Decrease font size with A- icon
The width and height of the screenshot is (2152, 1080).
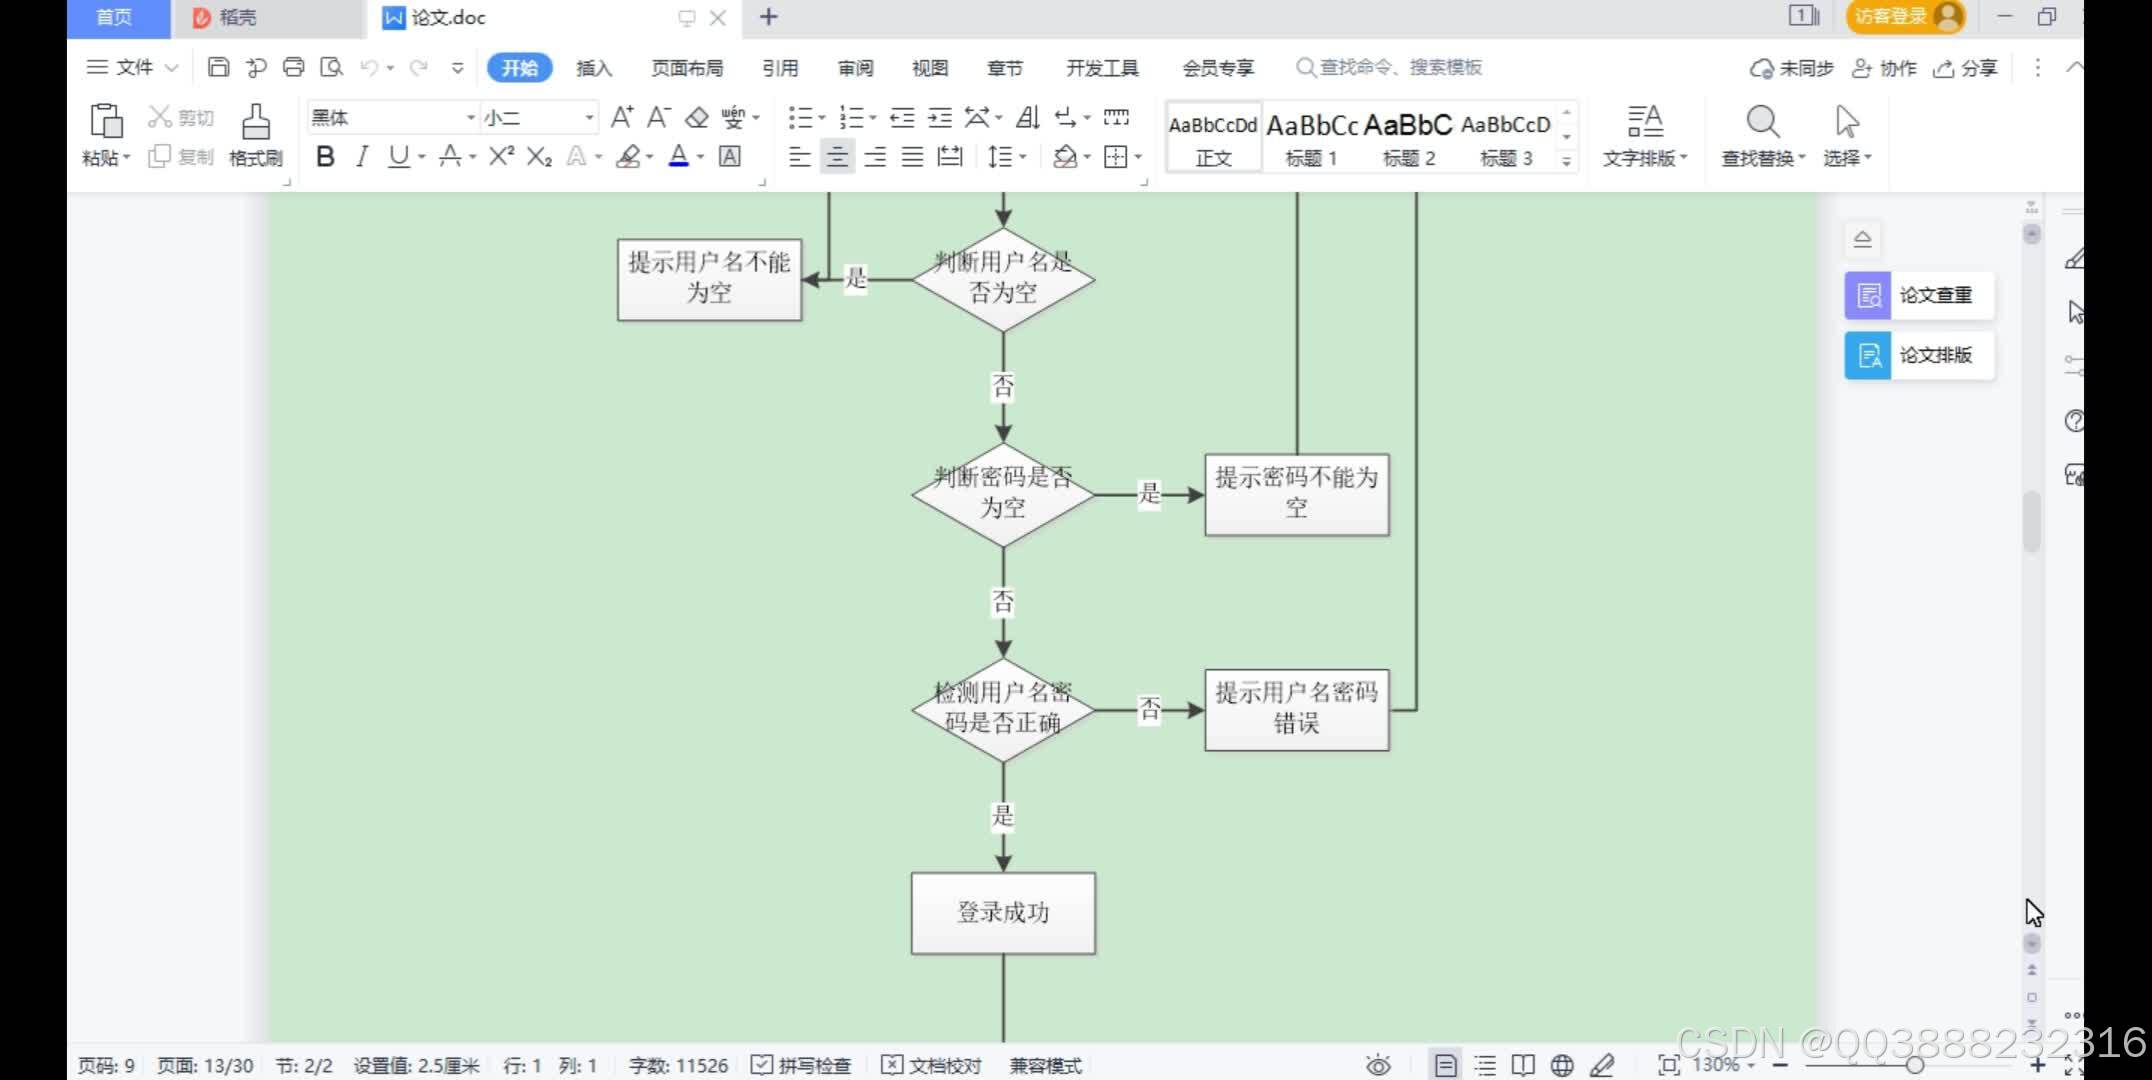(x=658, y=117)
